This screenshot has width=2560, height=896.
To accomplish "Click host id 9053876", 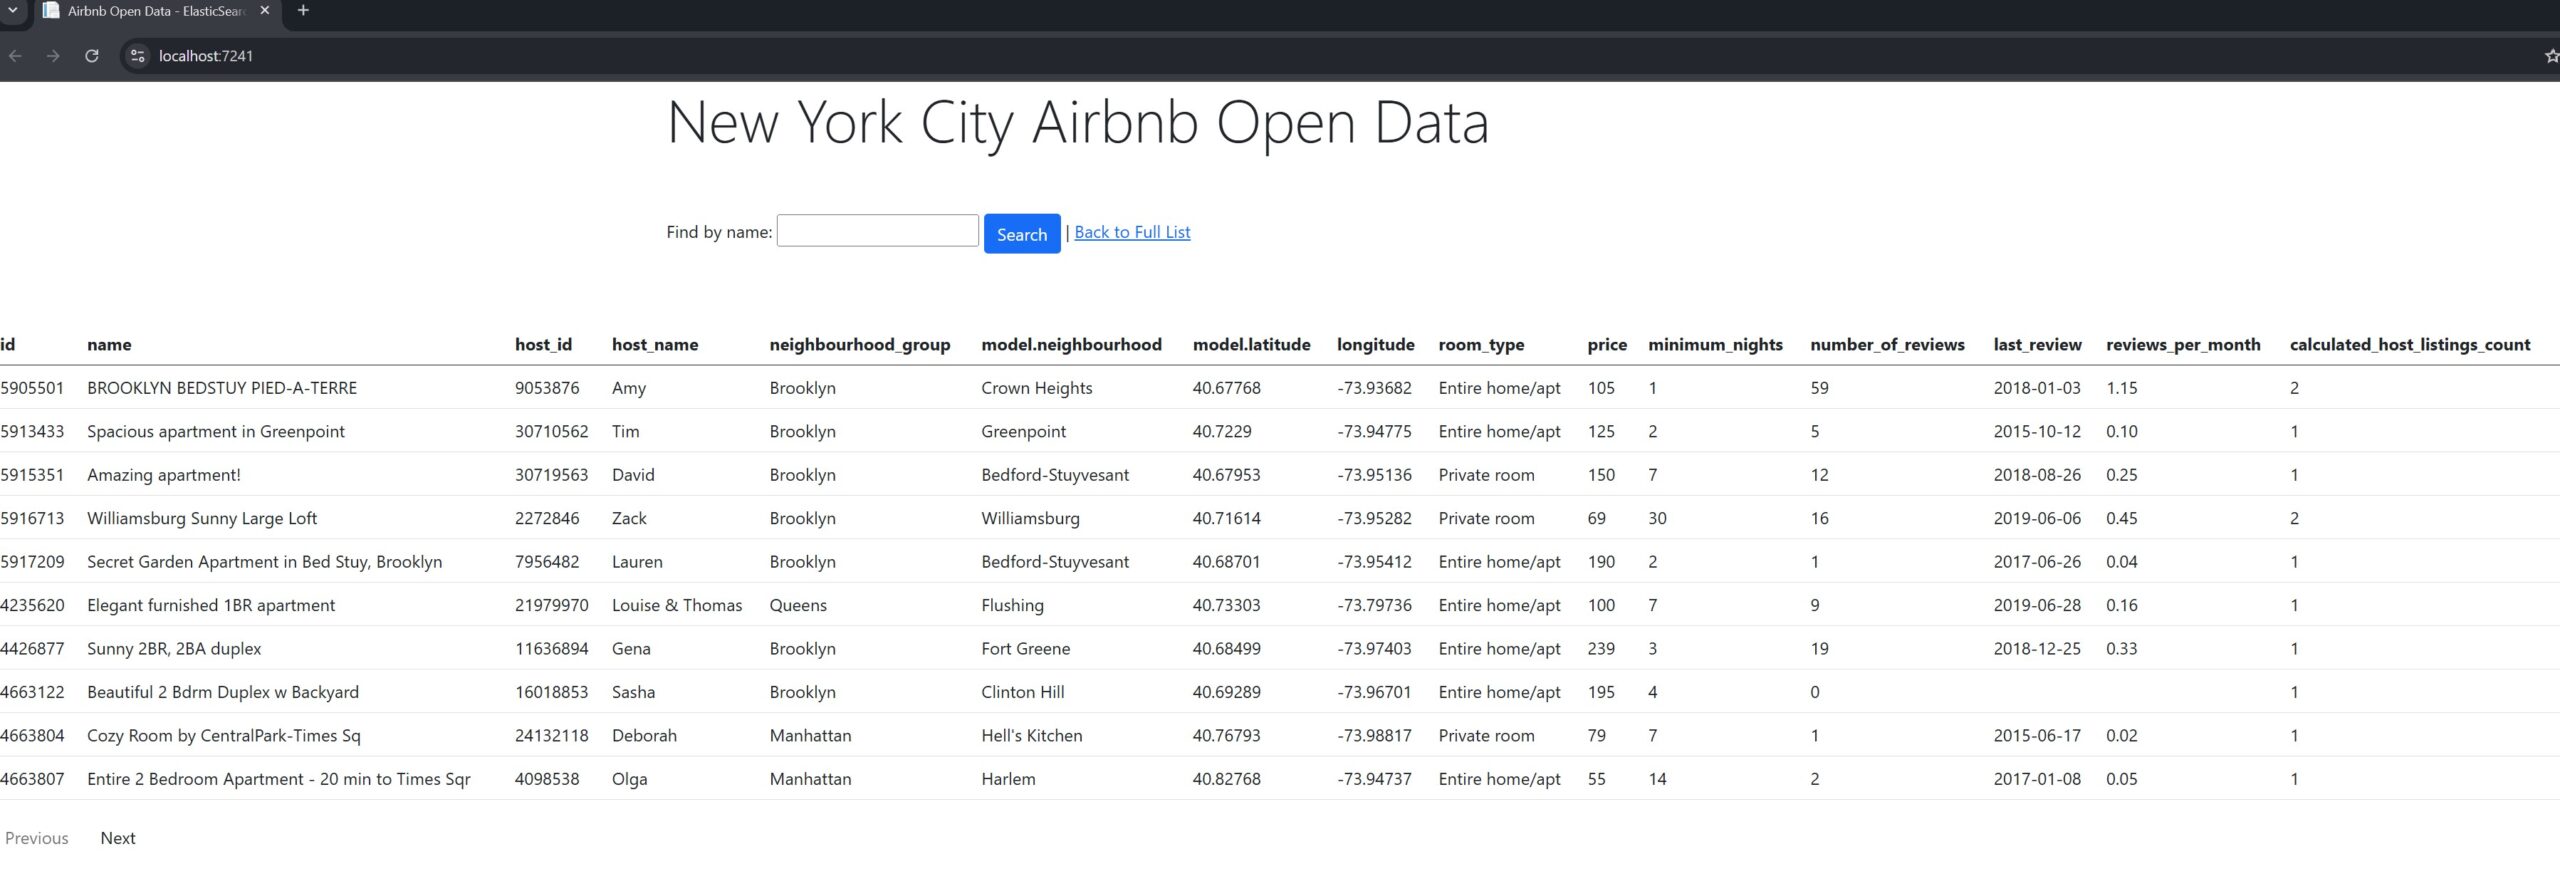I will (x=547, y=388).
